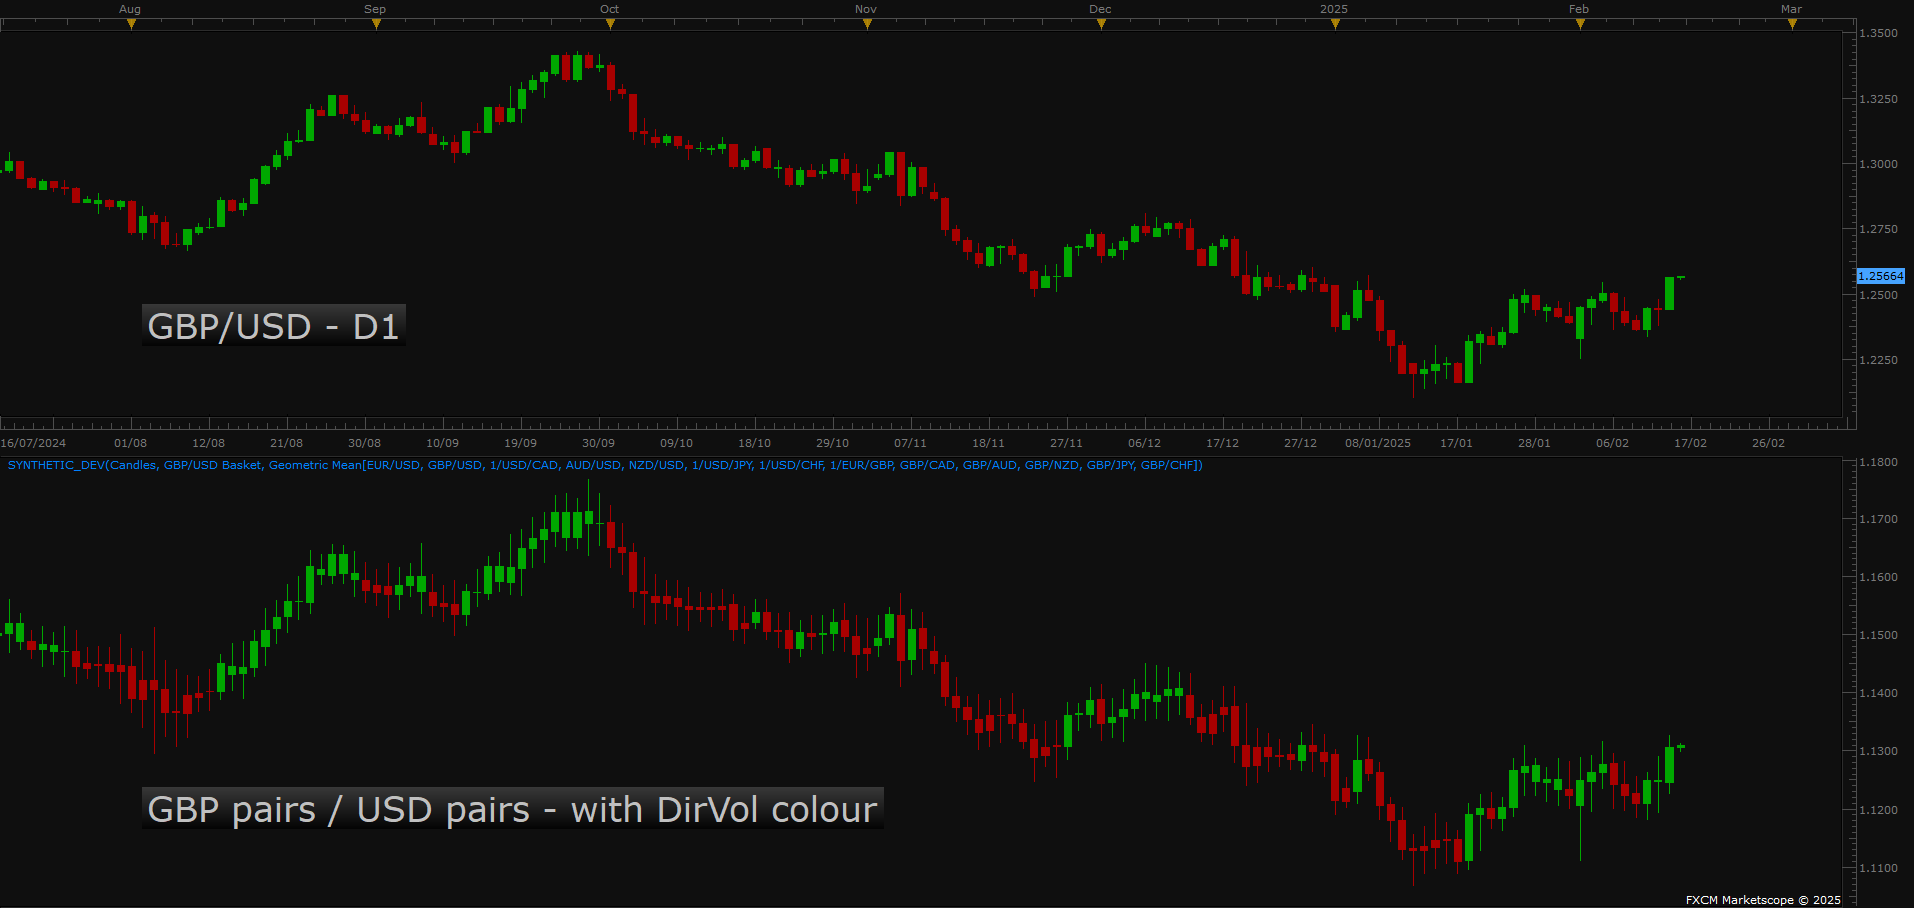Click the 18/11 date axis label
Image resolution: width=1914 pixels, height=908 pixels.
(988, 443)
